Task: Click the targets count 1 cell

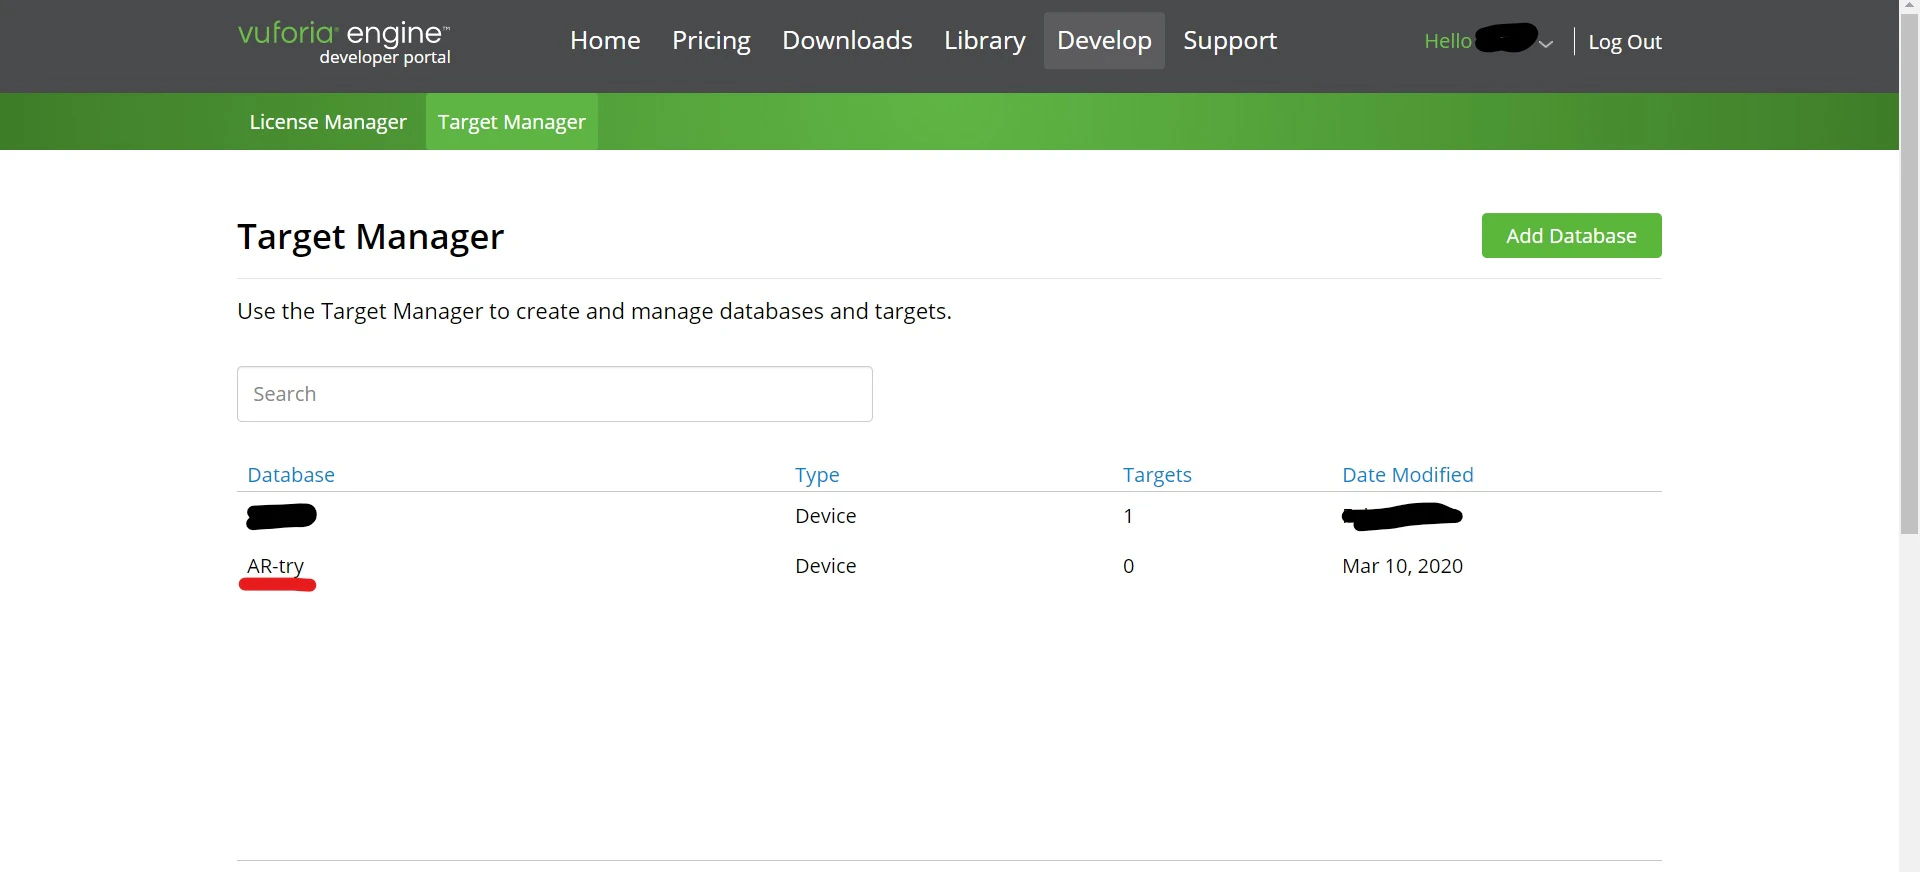Action: coord(1128,516)
